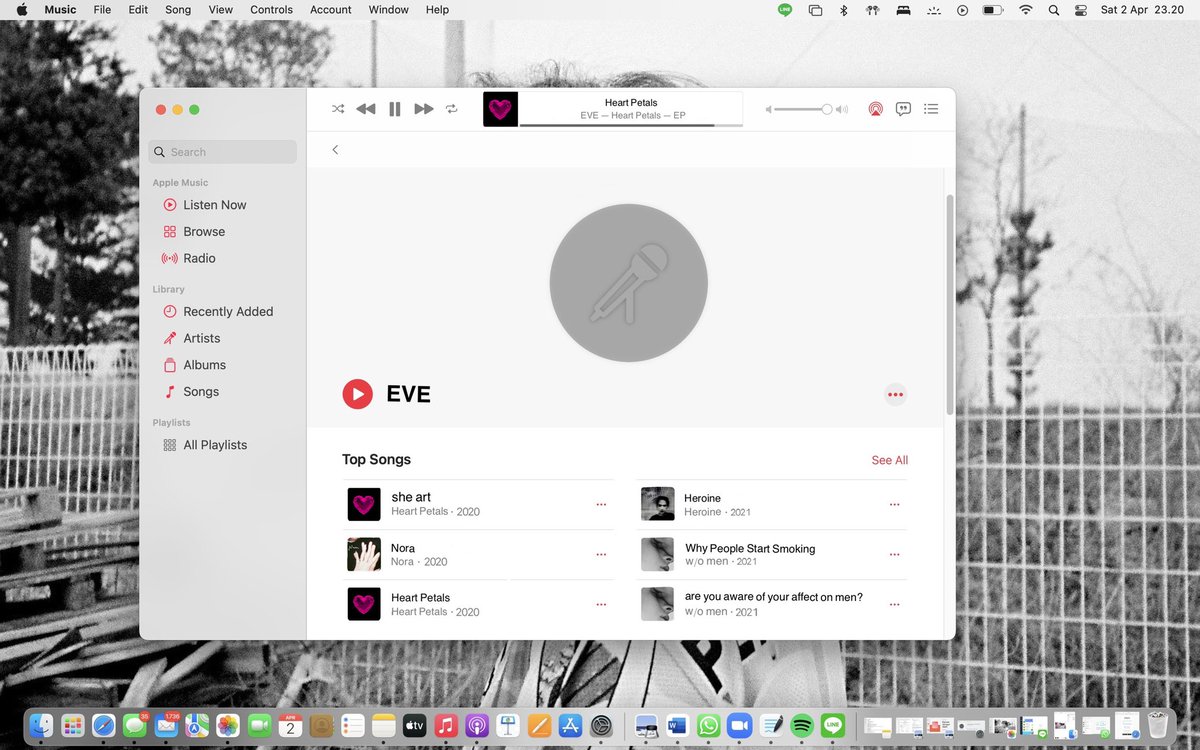The image size is (1200, 750).
Task: Open the options menu for "Heroine"
Action: pyautogui.click(x=894, y=504)
